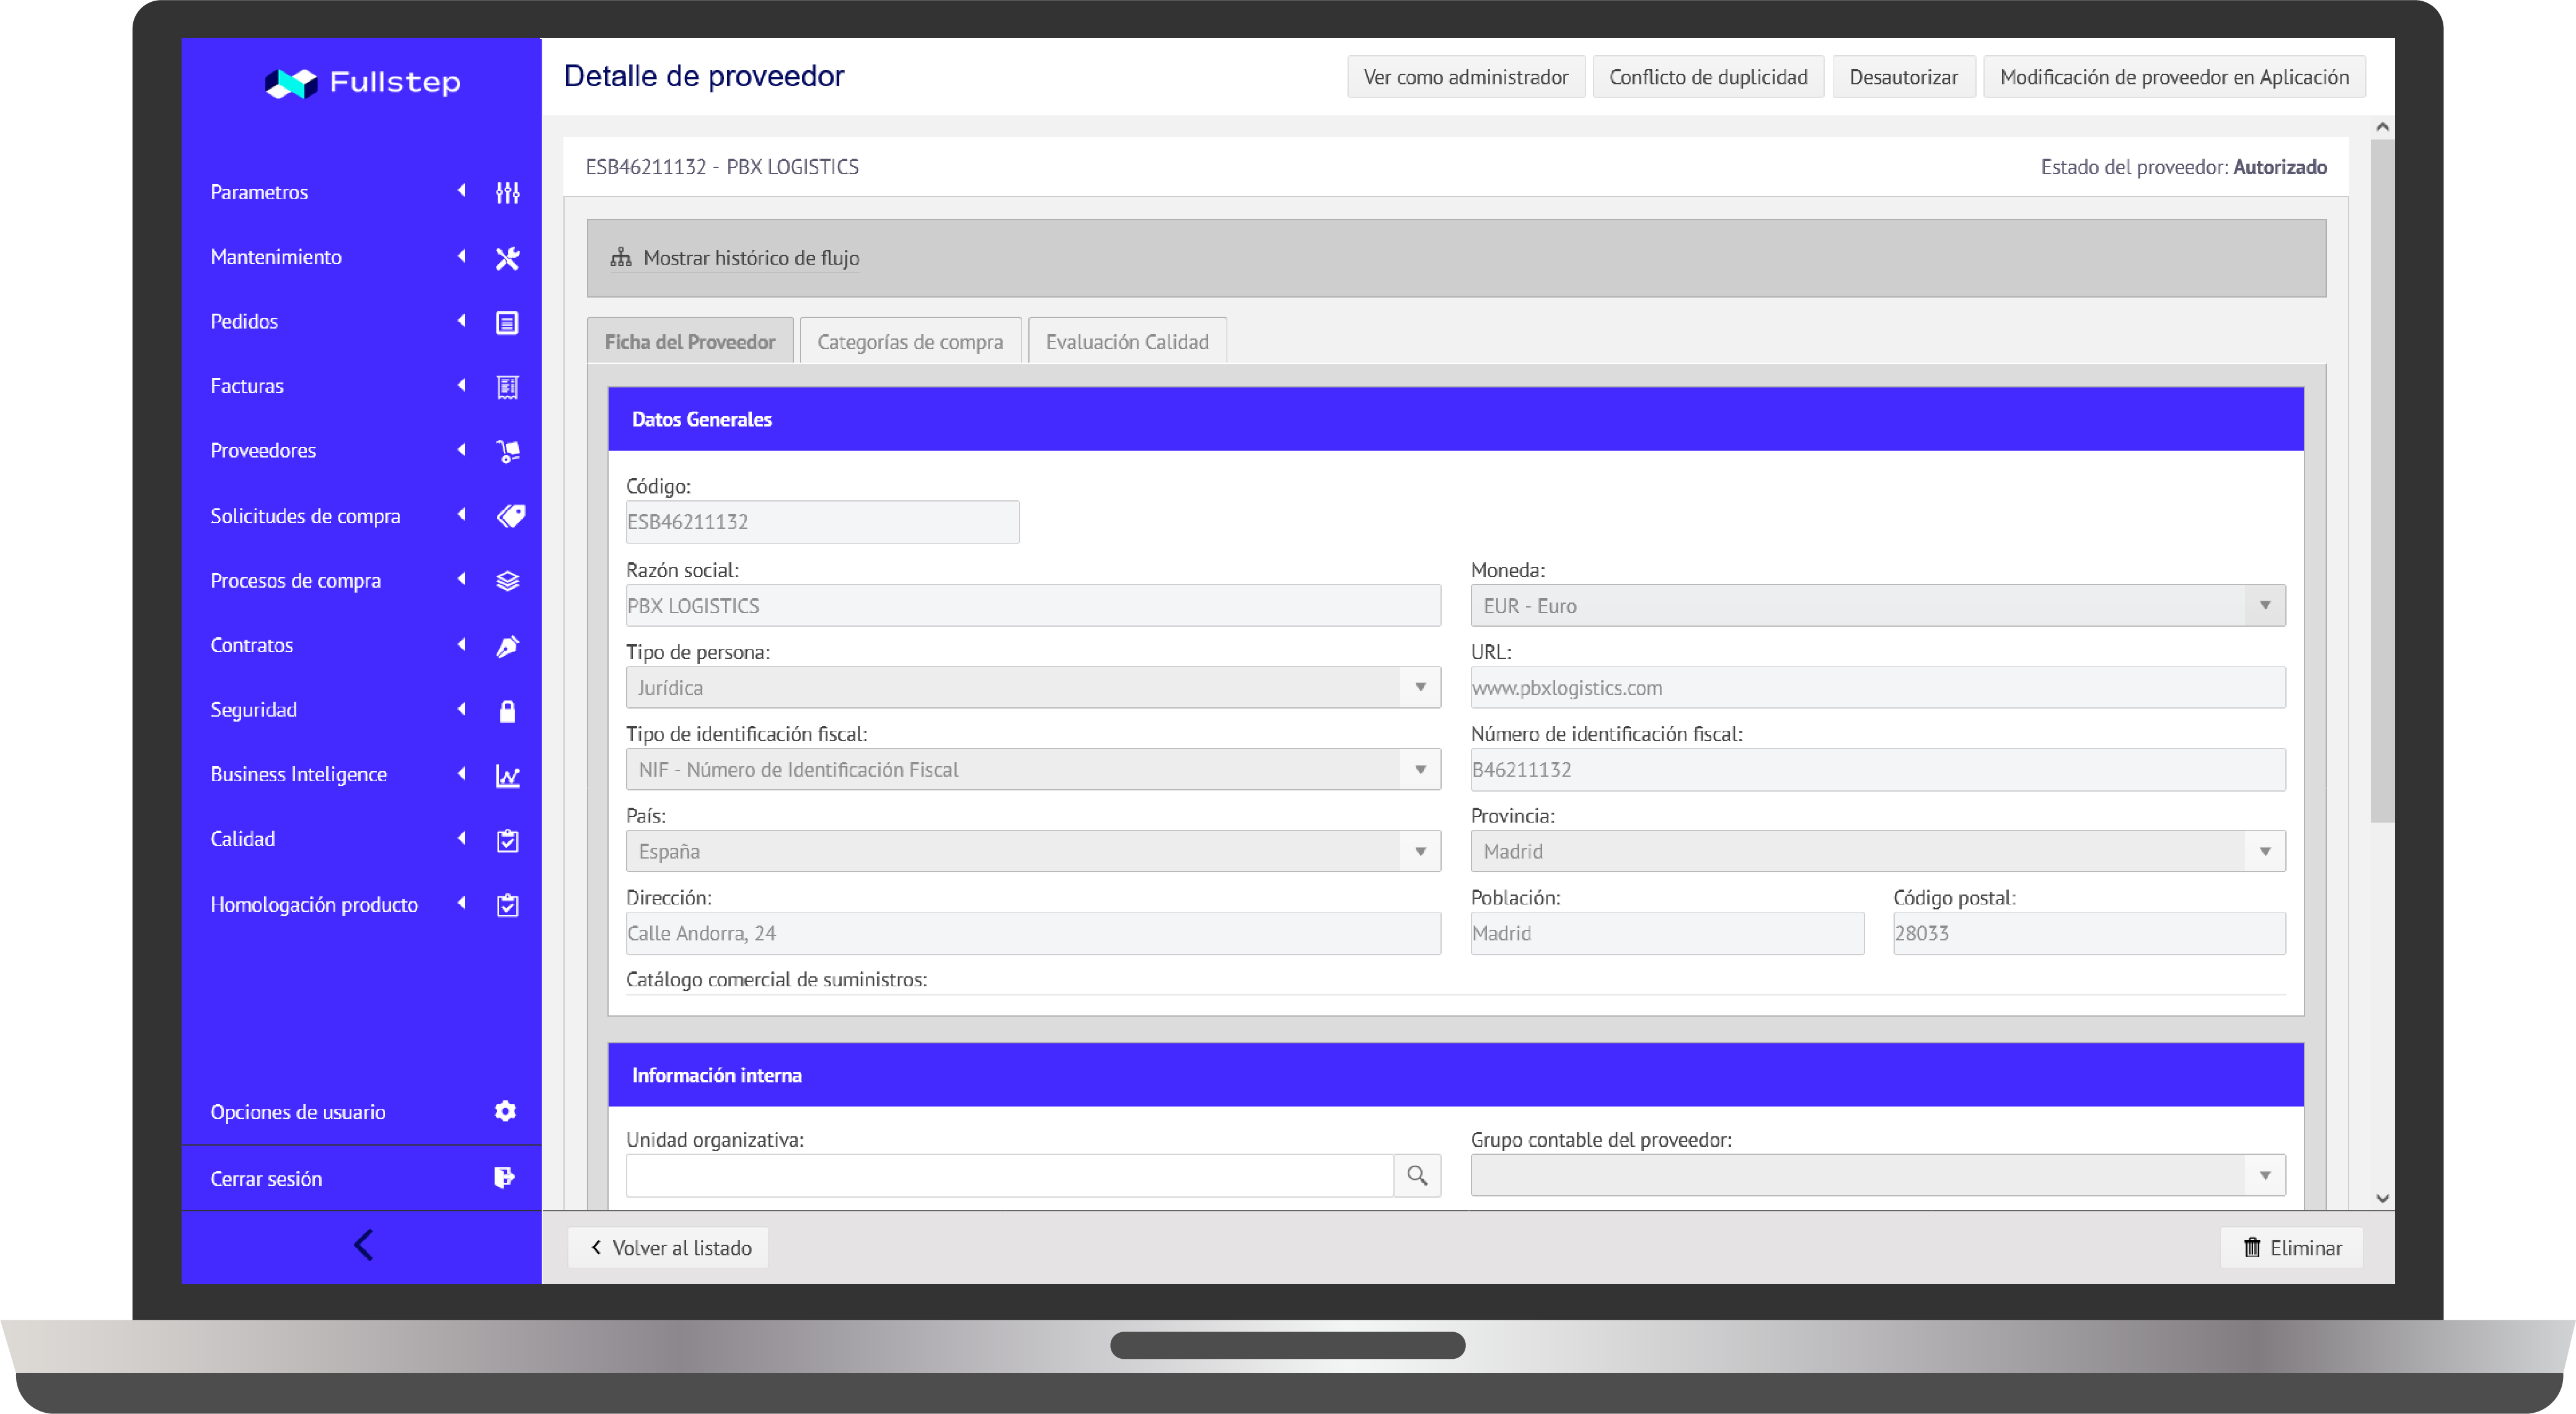The width and height of the screenshot is (2576, 1414).
Task: Open the Evaluación Calidad tab
Action: tap(1127, 340)
